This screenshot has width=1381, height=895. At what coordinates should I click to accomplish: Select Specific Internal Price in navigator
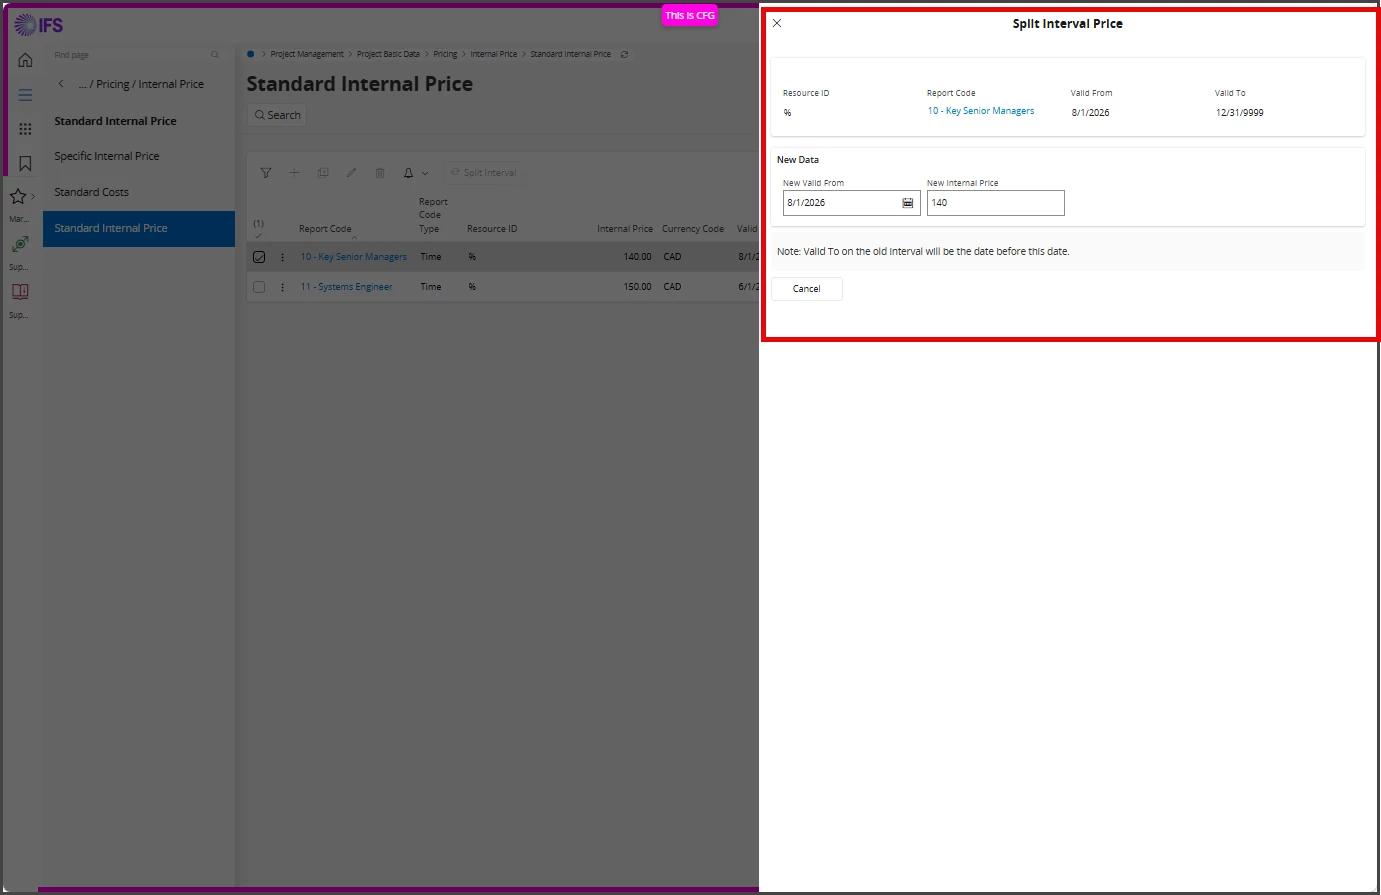pos(107,156)
